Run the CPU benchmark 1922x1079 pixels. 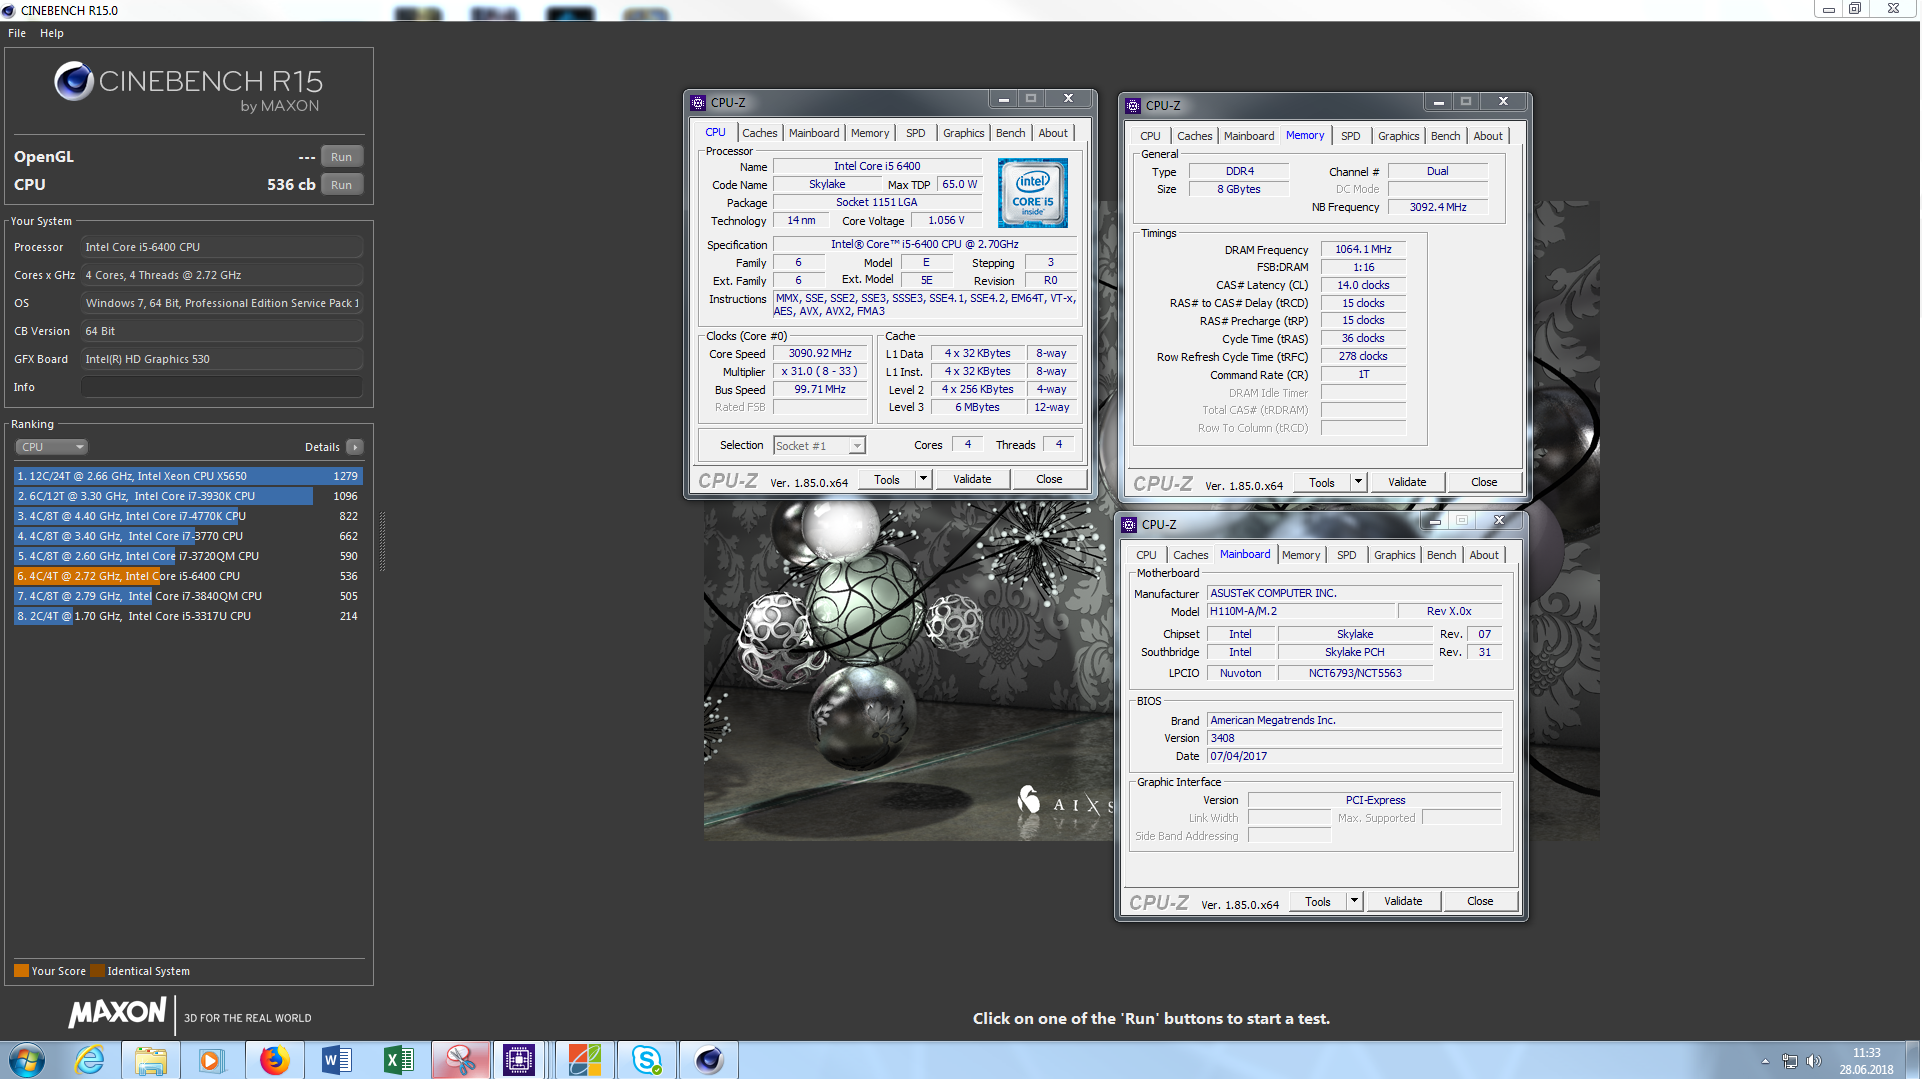pos(341,185)
